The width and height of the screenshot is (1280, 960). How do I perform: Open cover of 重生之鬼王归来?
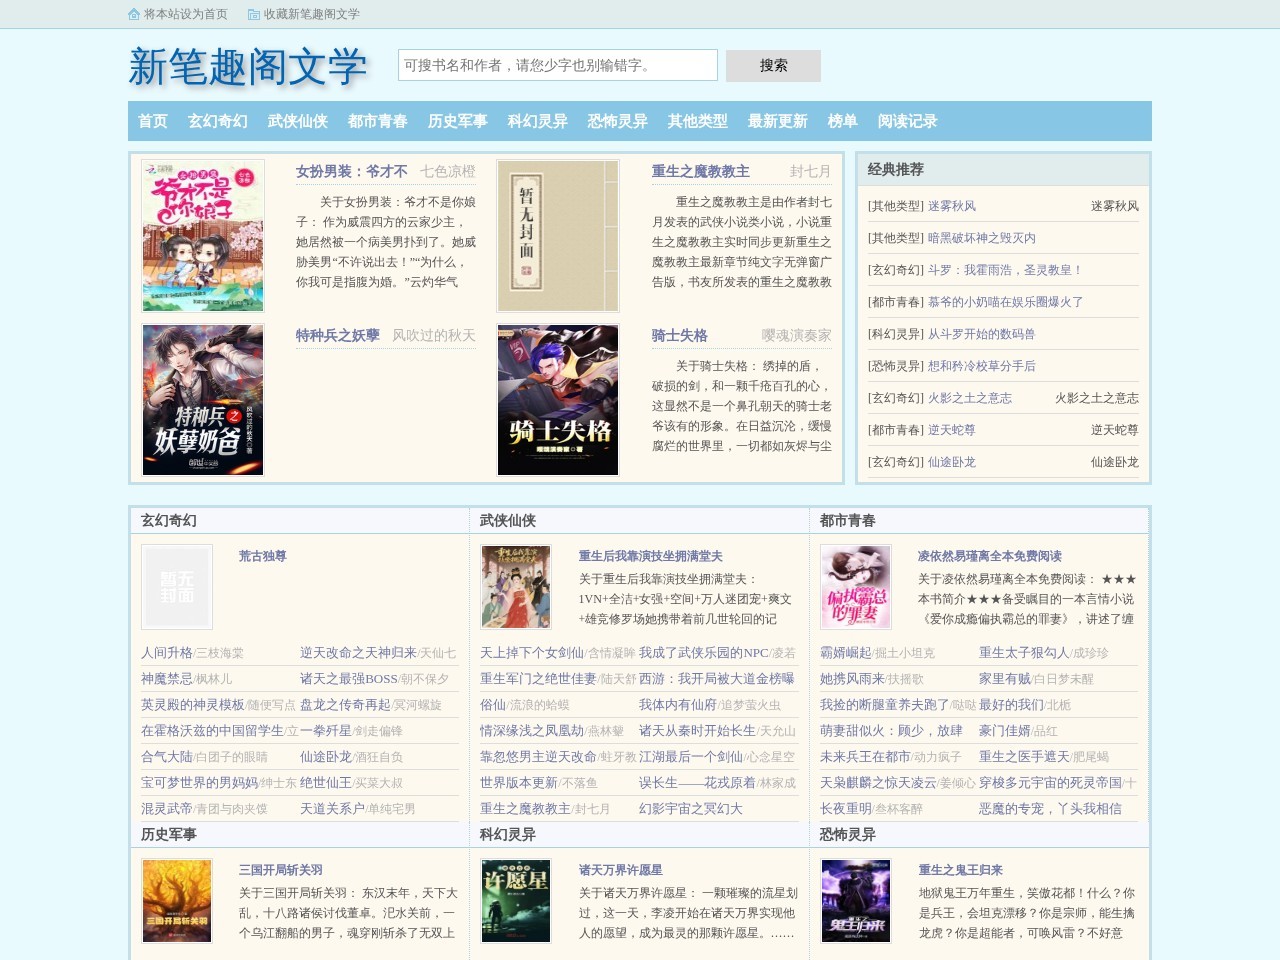click(856, 901)
